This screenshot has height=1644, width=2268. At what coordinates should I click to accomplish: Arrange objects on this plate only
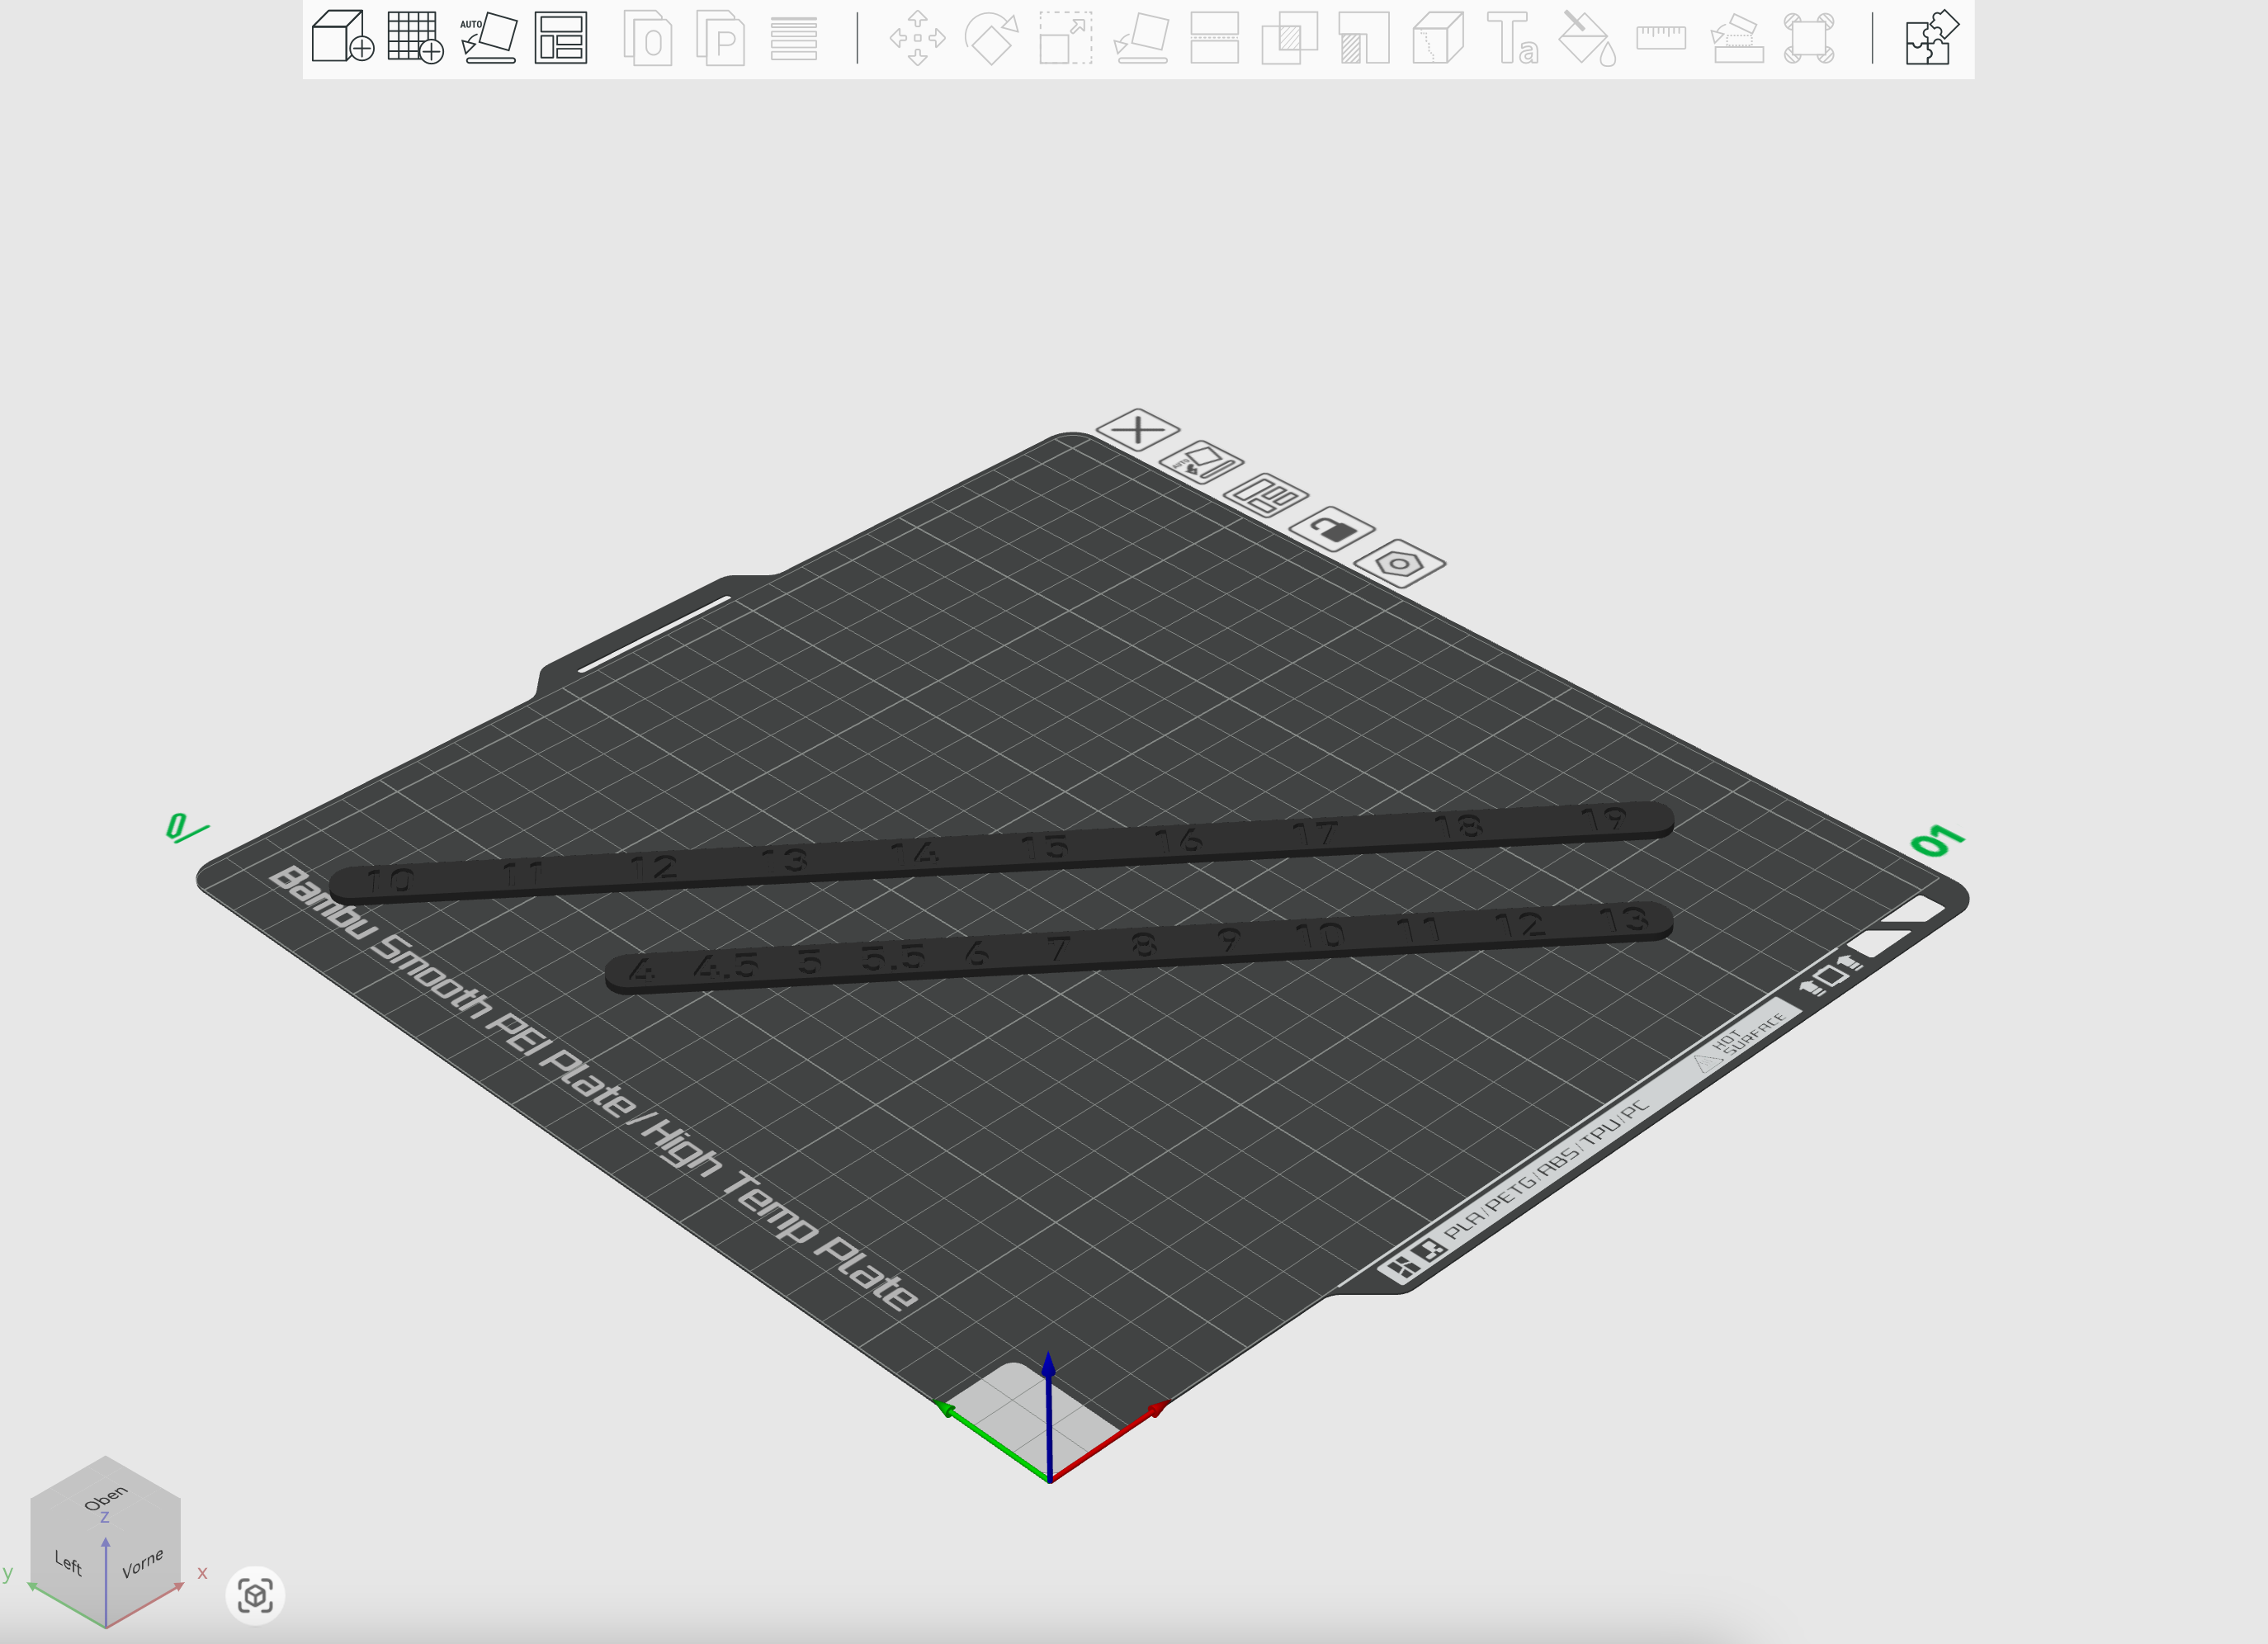pos(1266,495)
